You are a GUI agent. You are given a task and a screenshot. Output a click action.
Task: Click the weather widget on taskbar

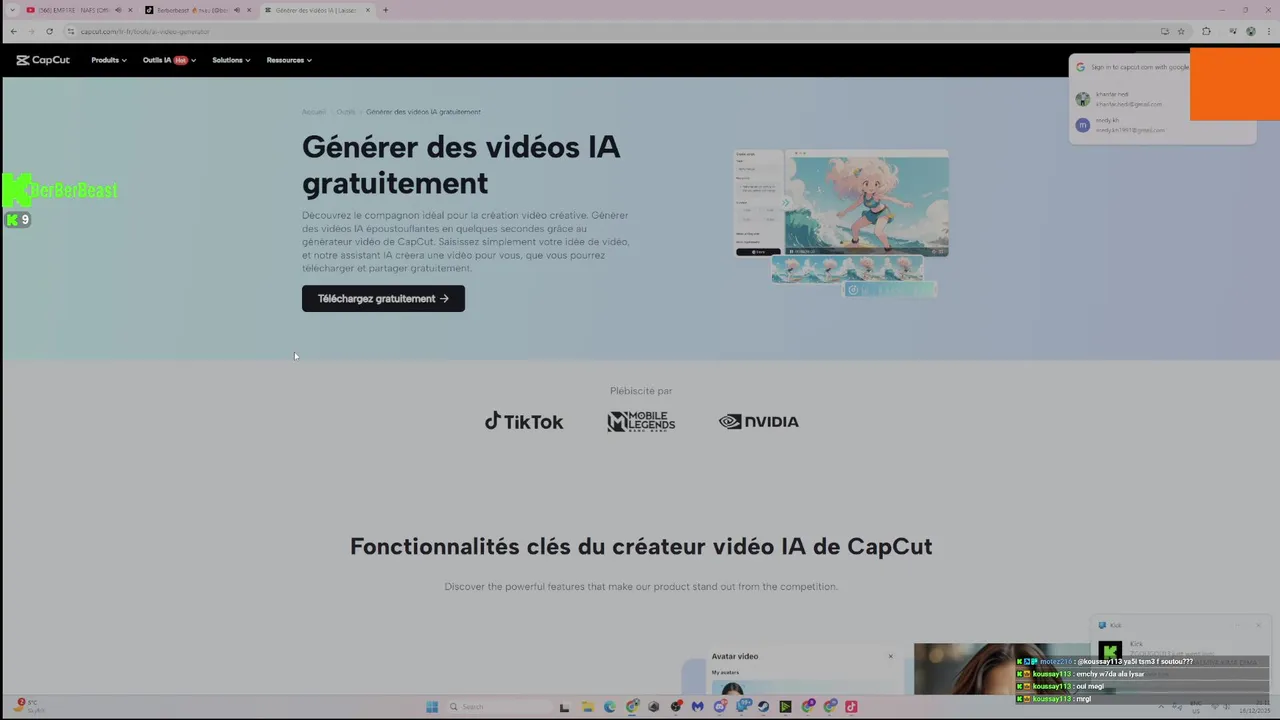coord(30,706)
